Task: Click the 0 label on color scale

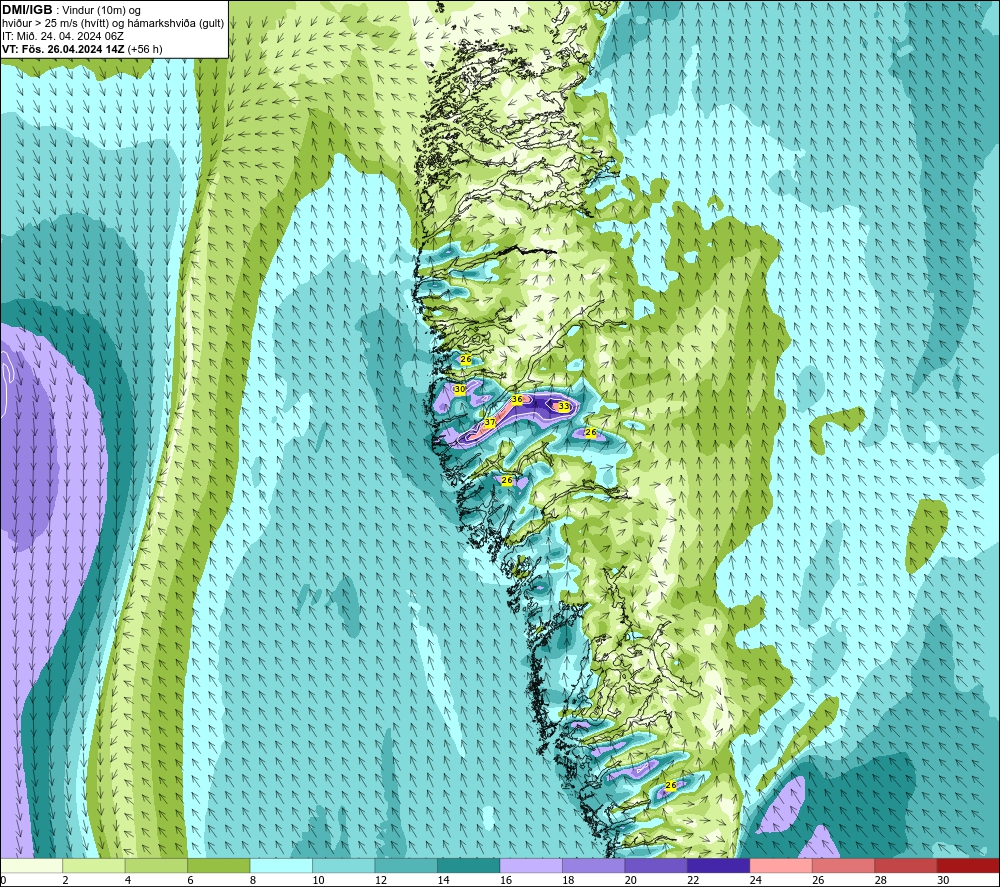Action: [3, 880]
